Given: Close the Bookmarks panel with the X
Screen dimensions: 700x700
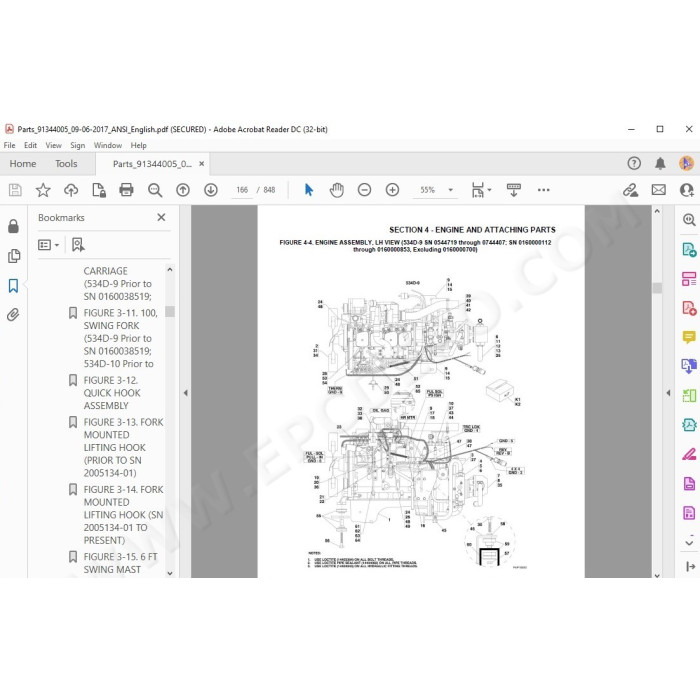Looking at the screenshot, I should tap(162, 217).
